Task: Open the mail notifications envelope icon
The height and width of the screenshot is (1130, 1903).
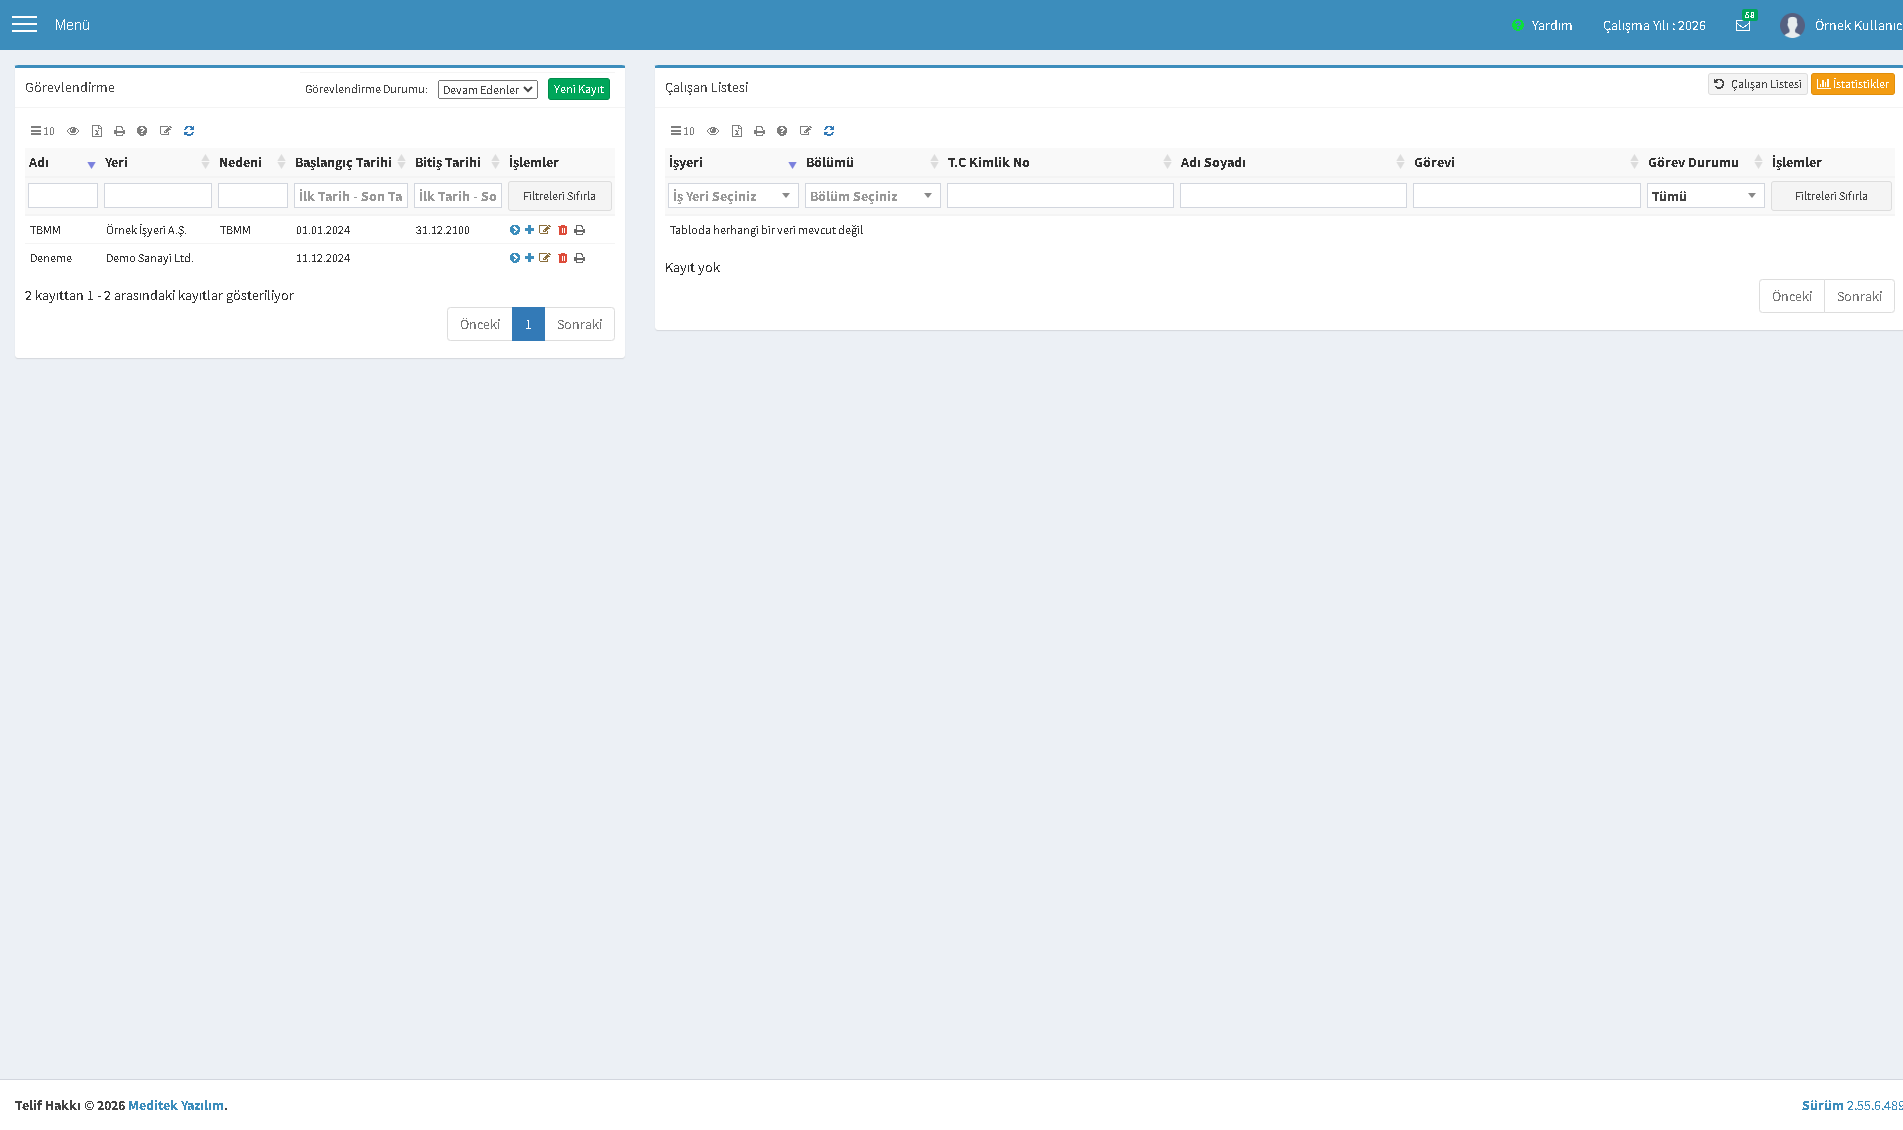Action: pyautogui.click(x=1743, y=26)
